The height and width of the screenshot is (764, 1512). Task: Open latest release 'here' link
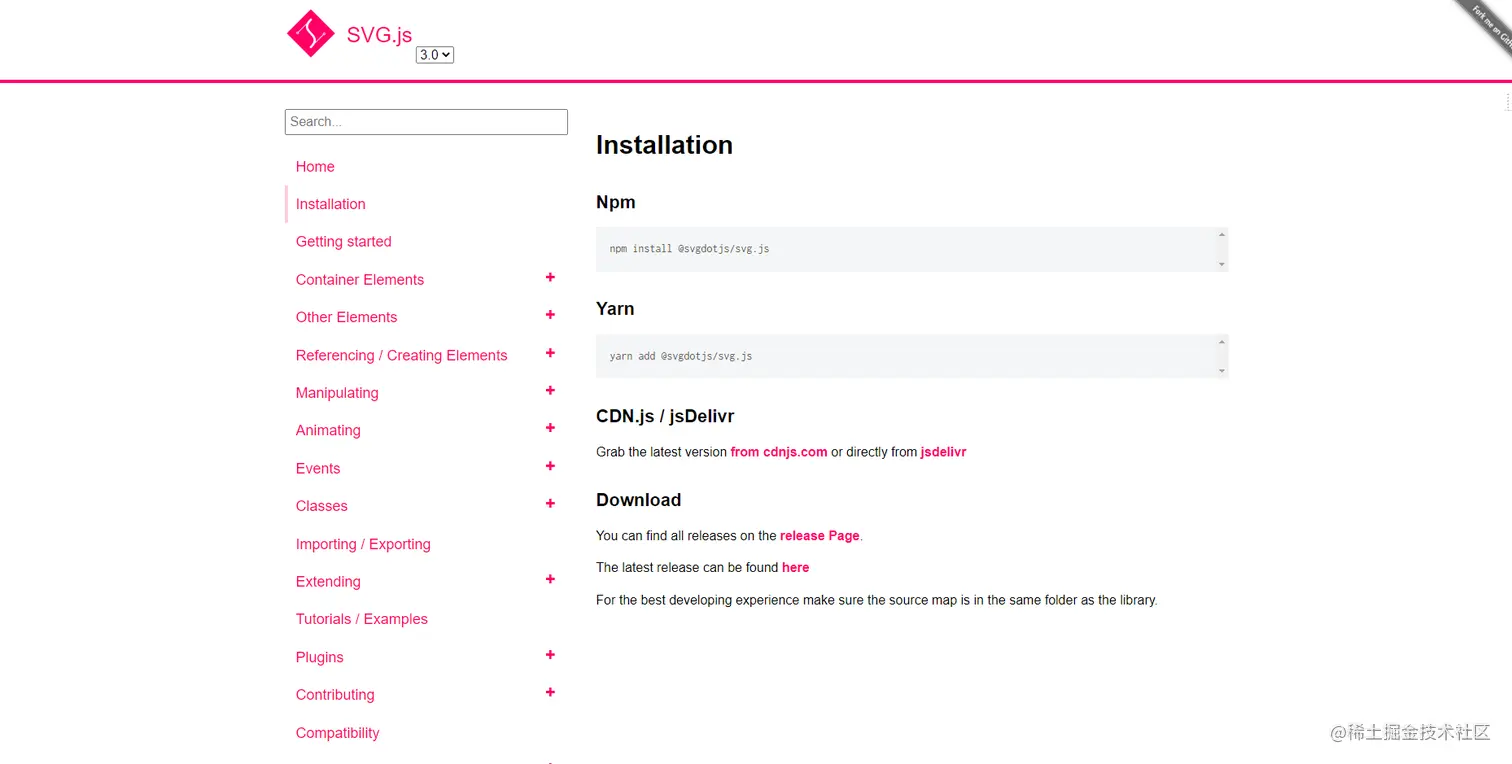pos(796,567)
